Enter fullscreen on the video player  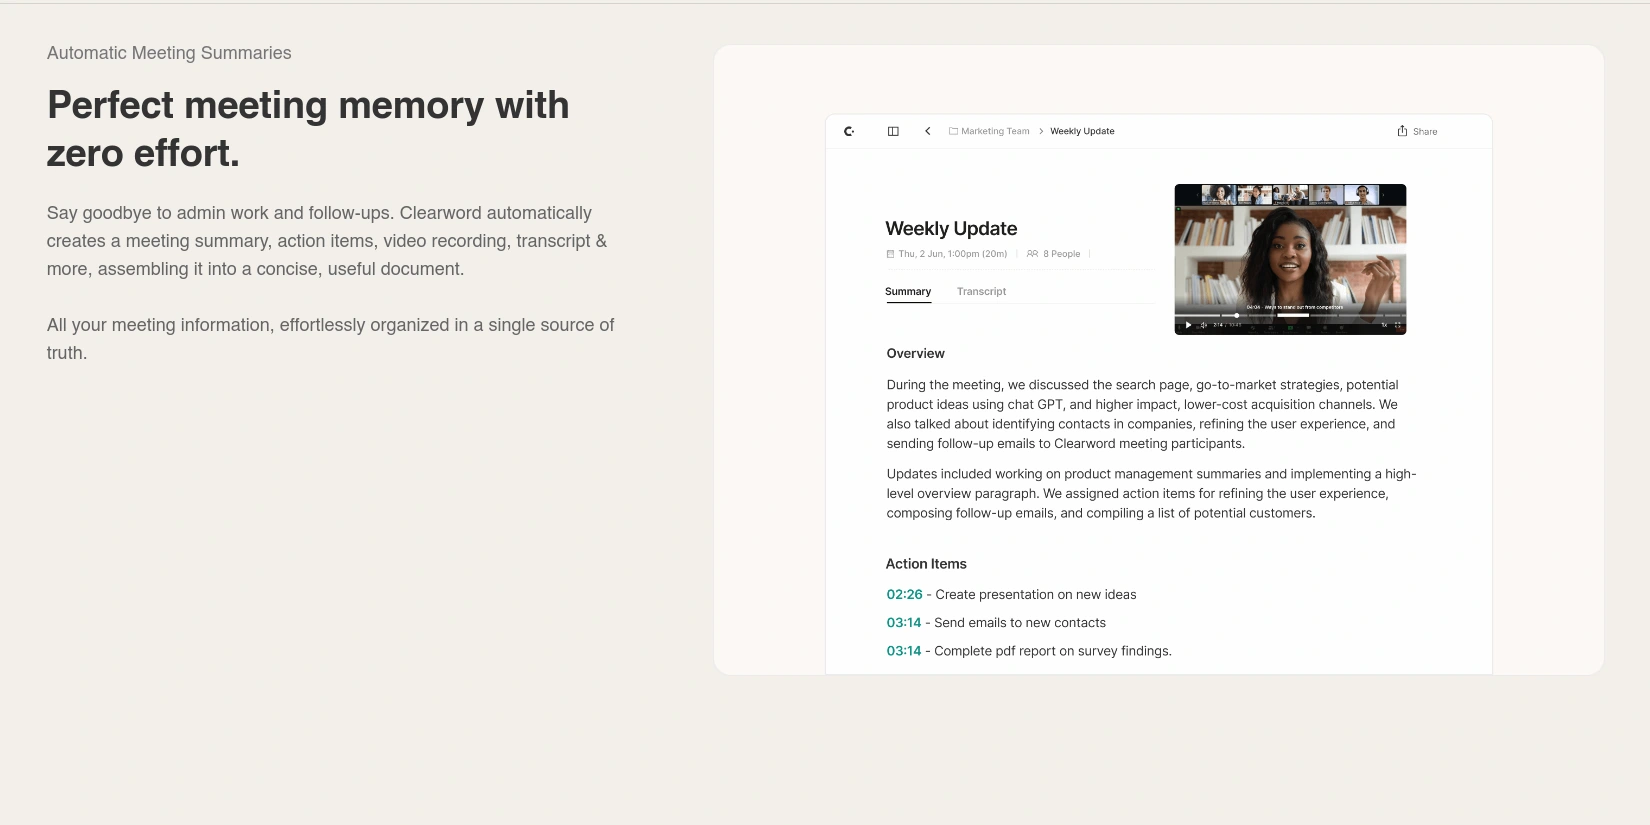pyautogui.click(x=1397, y=325)
